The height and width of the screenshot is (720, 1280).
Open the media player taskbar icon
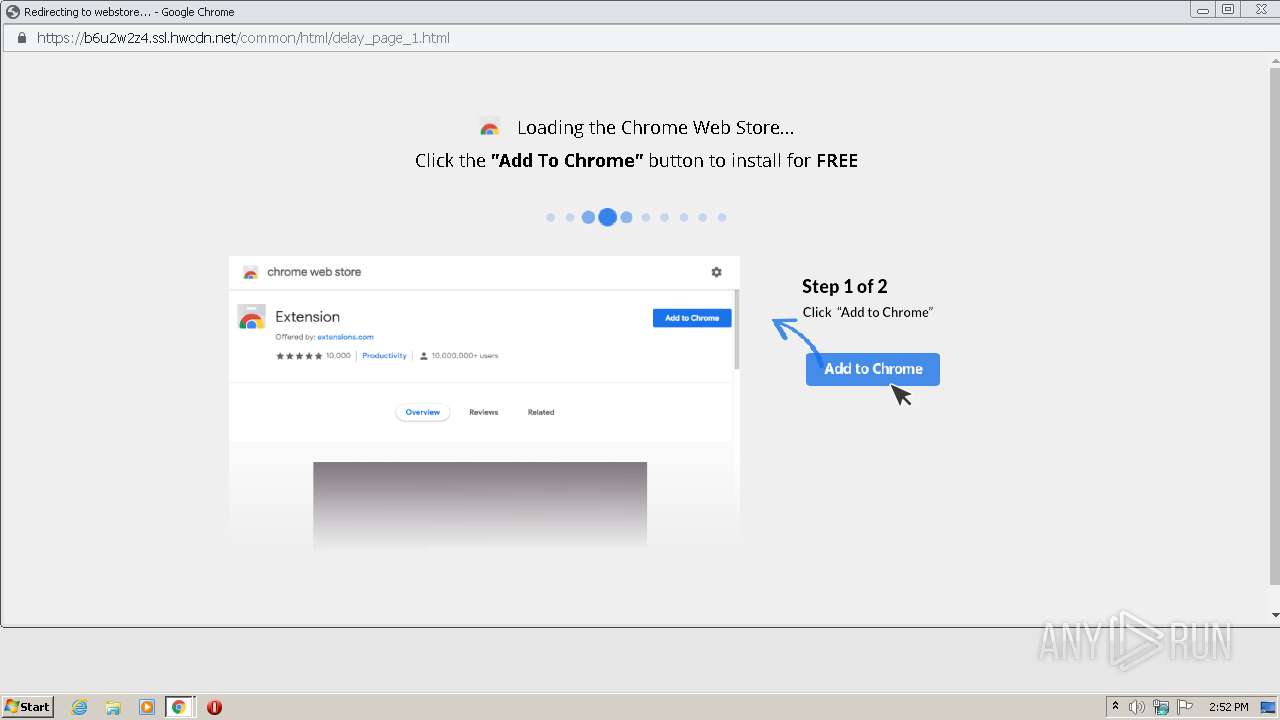tap(146, 707)
